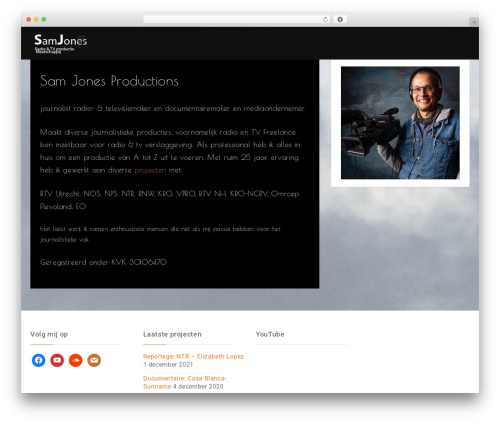Open a new tab with plus button
This screenshot has width=500, height=423.
pyautogui.click(x=474, y=22)
